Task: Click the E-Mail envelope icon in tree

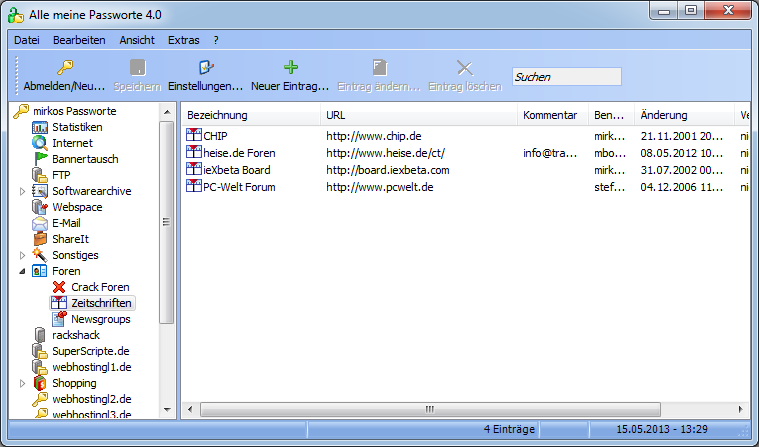Action: coord(40,223)
